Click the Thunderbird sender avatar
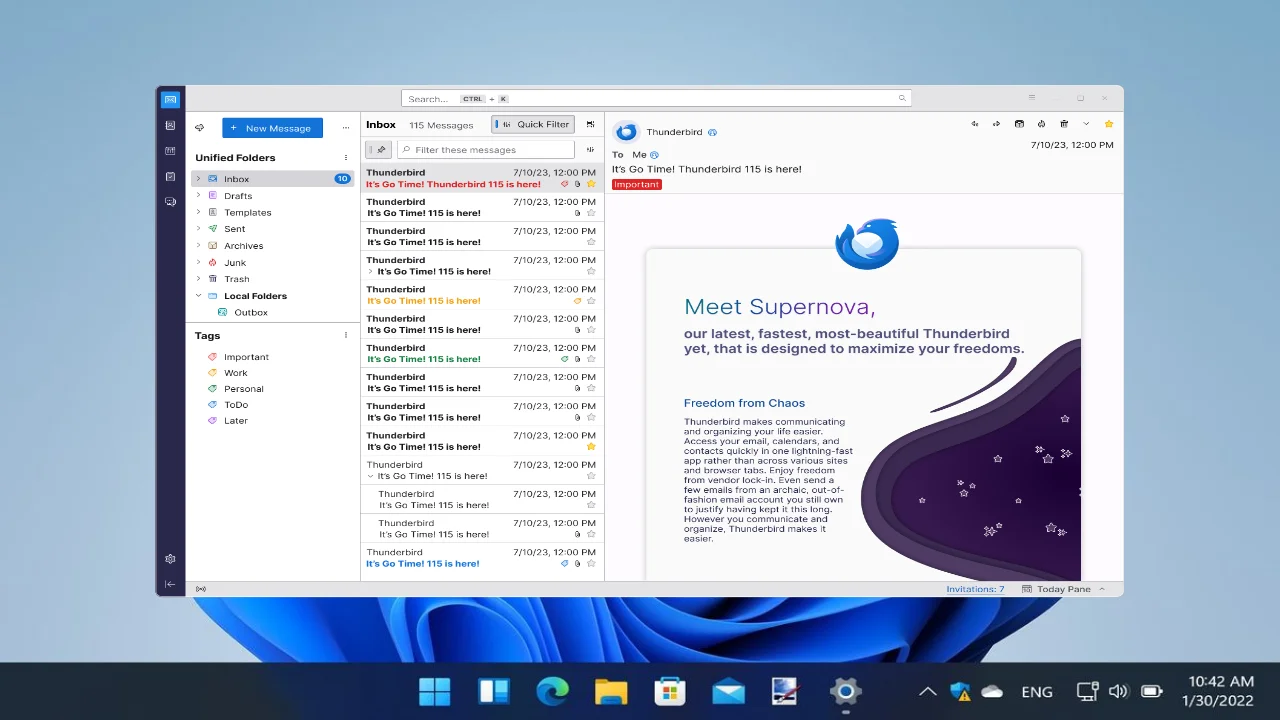This screenshot has width=1280, height=720. tap(626, 132)
